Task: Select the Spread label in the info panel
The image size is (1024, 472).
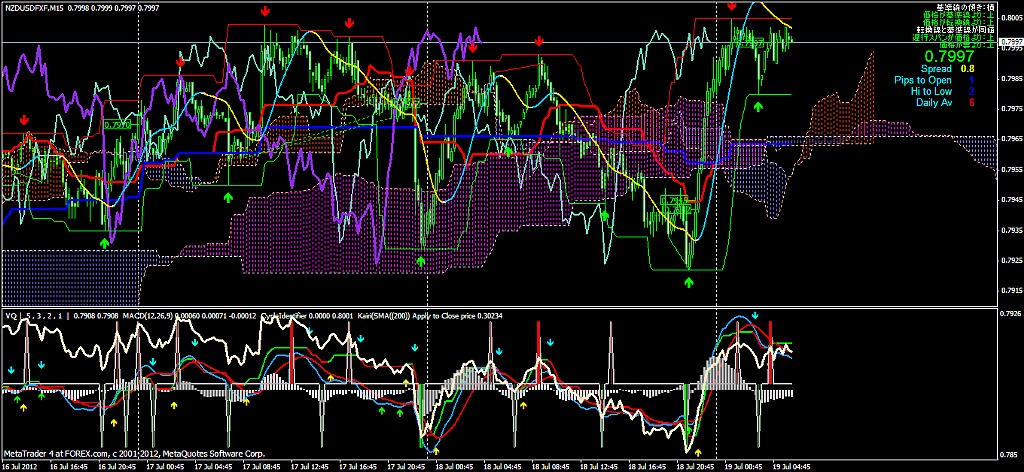Action: (x=936, y=68)
